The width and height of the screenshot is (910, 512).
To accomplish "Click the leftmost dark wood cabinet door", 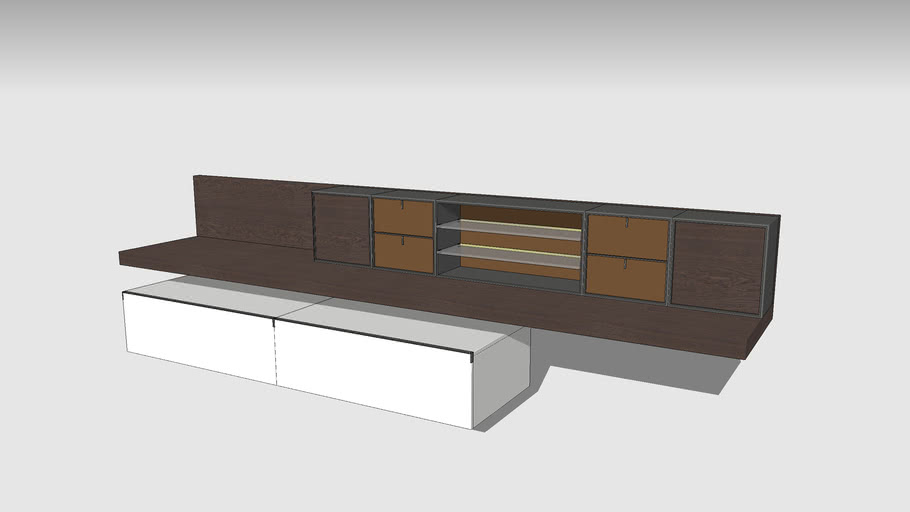I will pyautogui.click(x=342, y=229).
